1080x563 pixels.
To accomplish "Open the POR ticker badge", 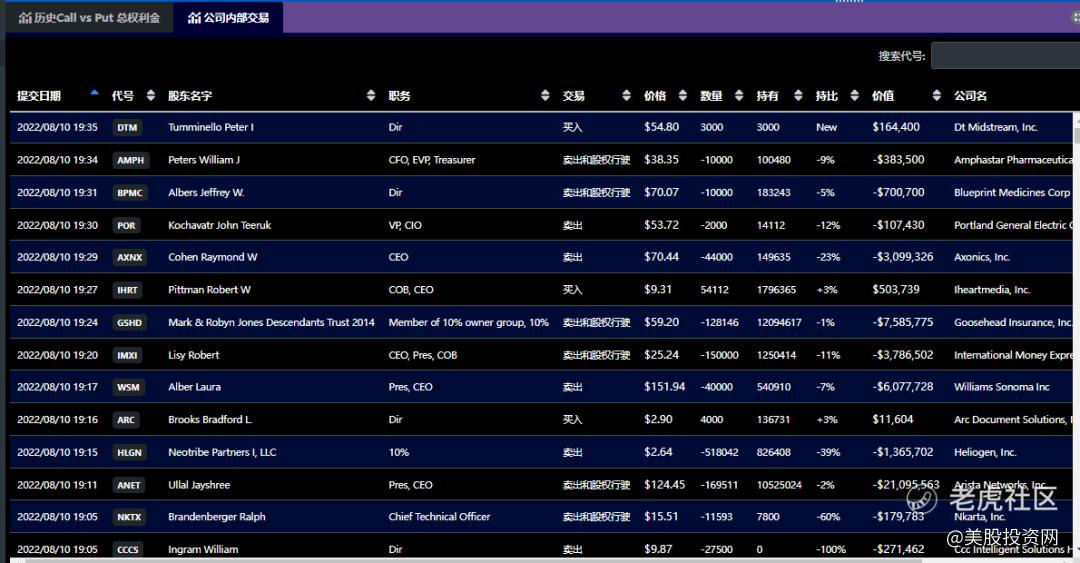I will pos(126,225).
